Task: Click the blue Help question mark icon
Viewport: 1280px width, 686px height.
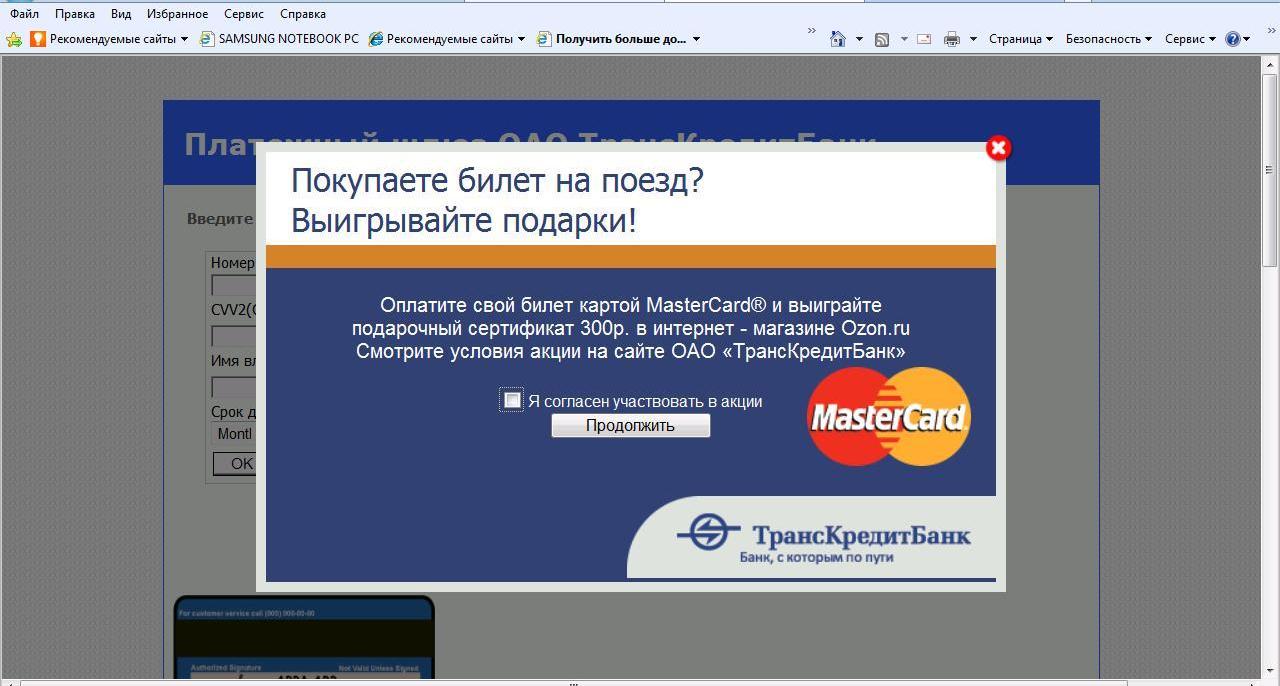Action: [x=1233, y=39]
